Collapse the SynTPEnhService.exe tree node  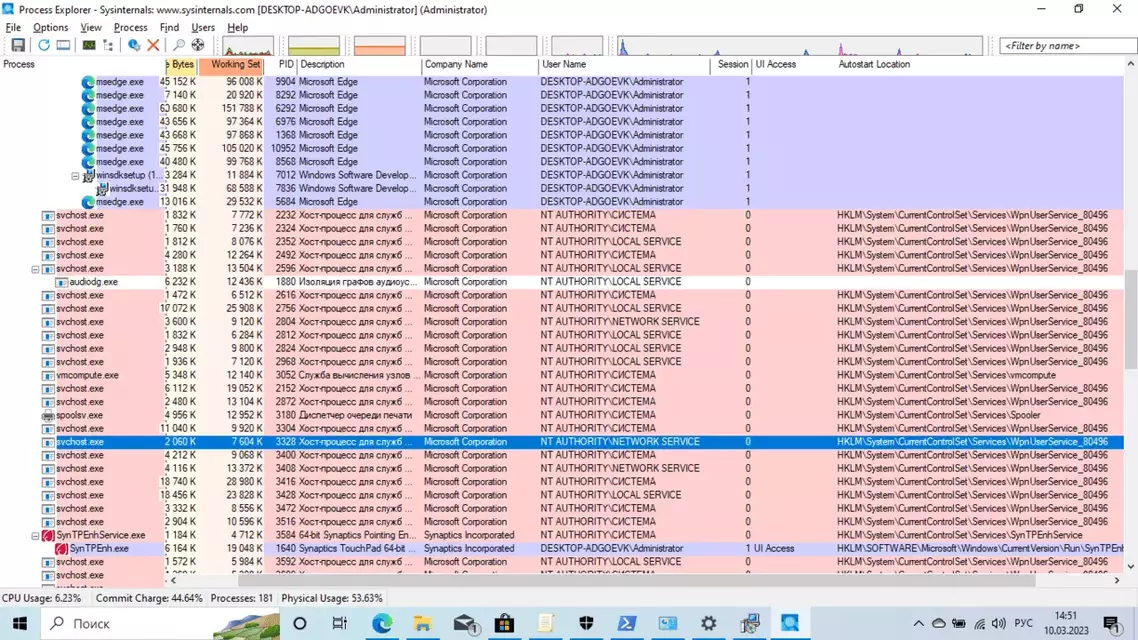tap(35, 536)
